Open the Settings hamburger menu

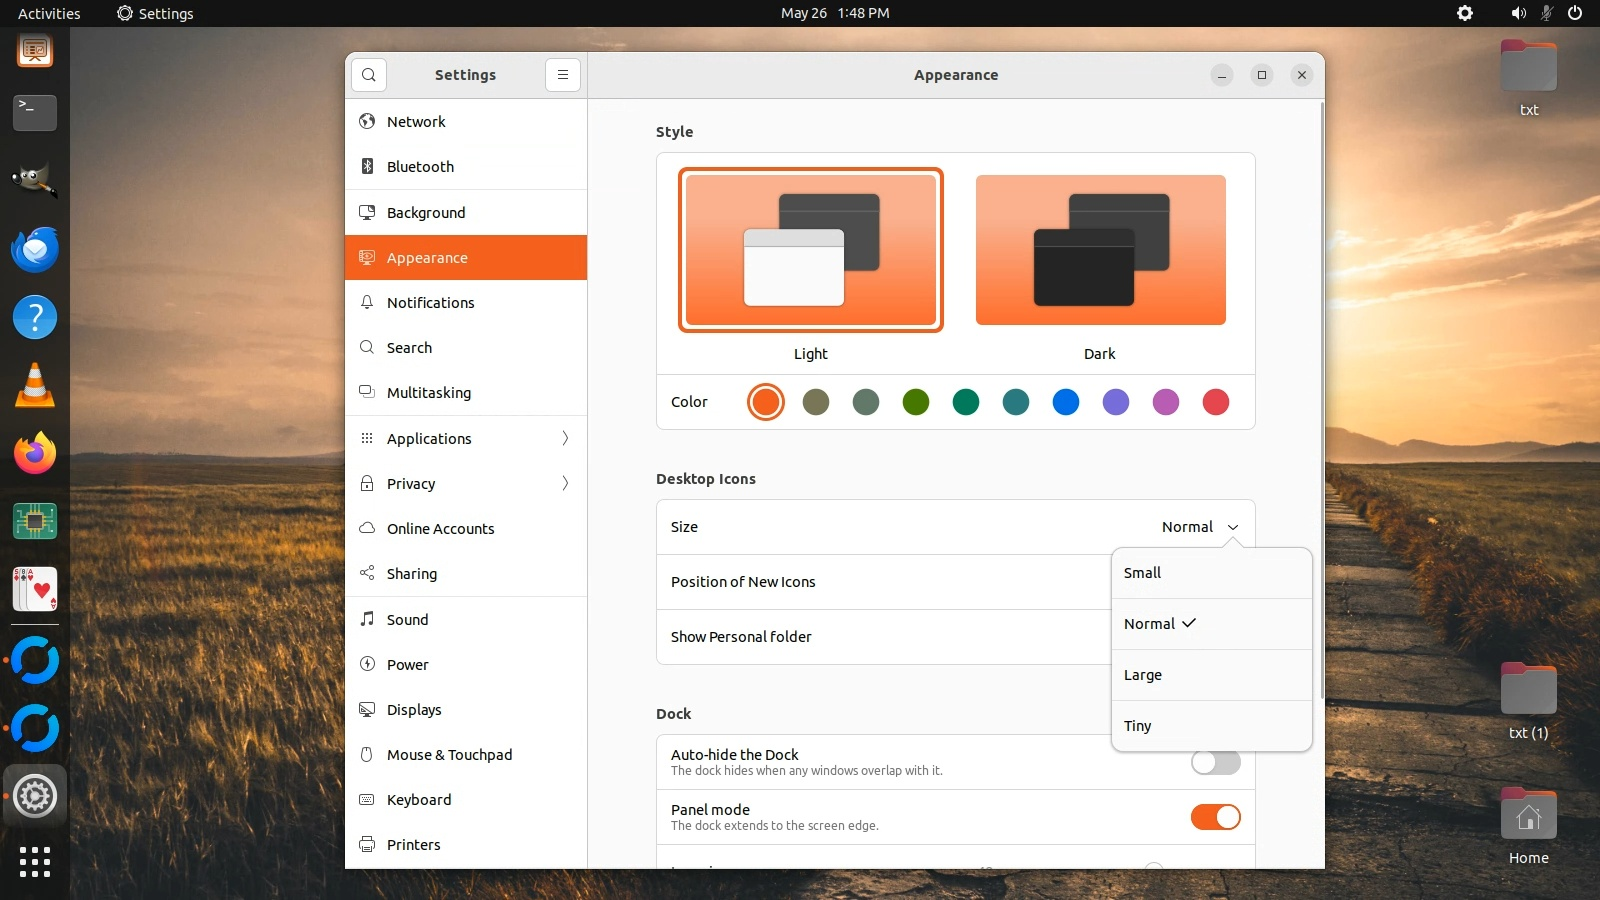point(563,75)
